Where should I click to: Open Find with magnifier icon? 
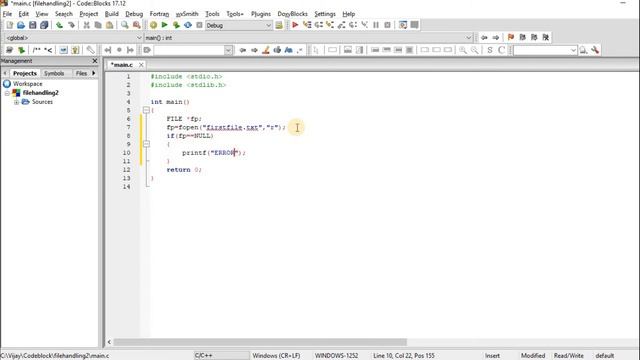pyautogui.click(x=124, y=25)
